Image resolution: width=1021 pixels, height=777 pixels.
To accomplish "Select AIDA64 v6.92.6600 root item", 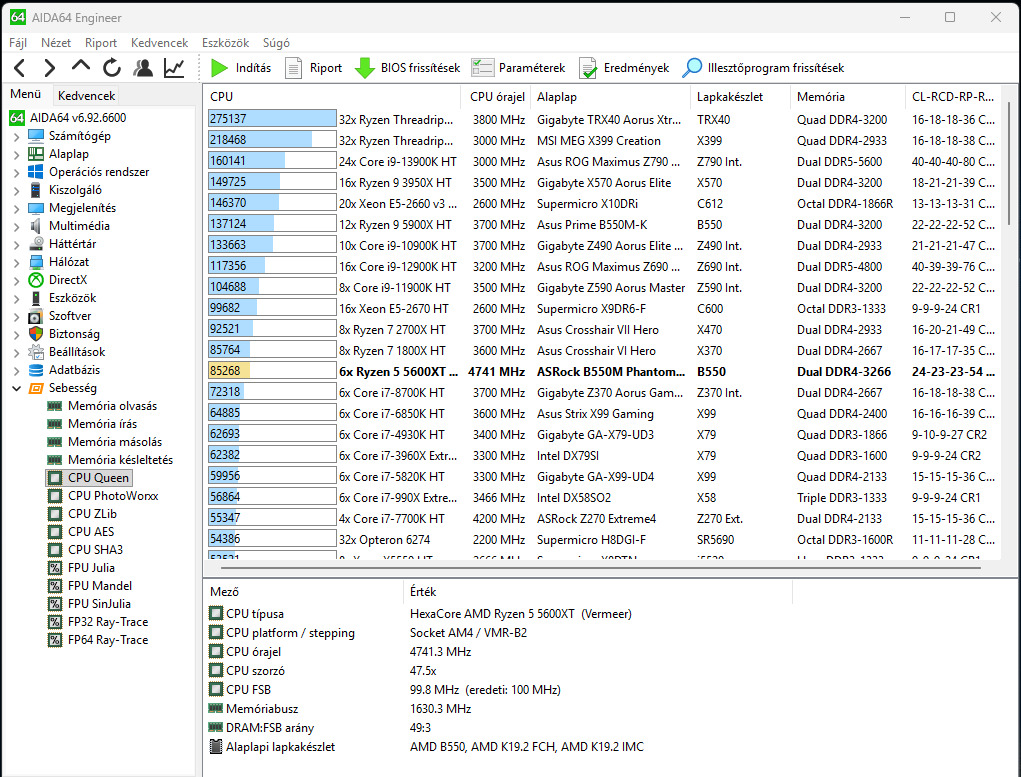I will (68, 118).
